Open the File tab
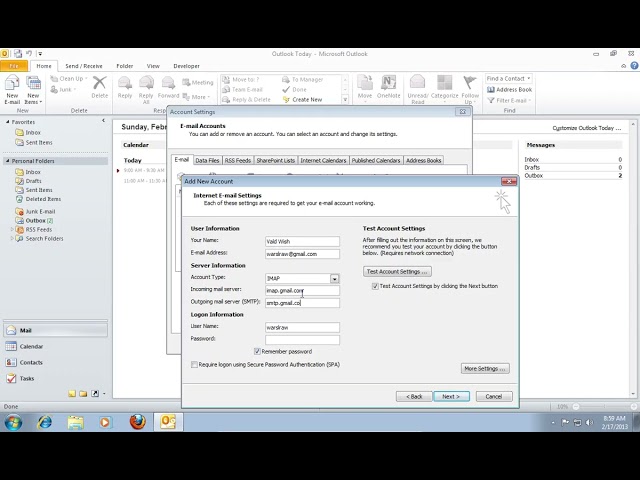The width and height of the screenshot is (640, 480). coord(14,66)
